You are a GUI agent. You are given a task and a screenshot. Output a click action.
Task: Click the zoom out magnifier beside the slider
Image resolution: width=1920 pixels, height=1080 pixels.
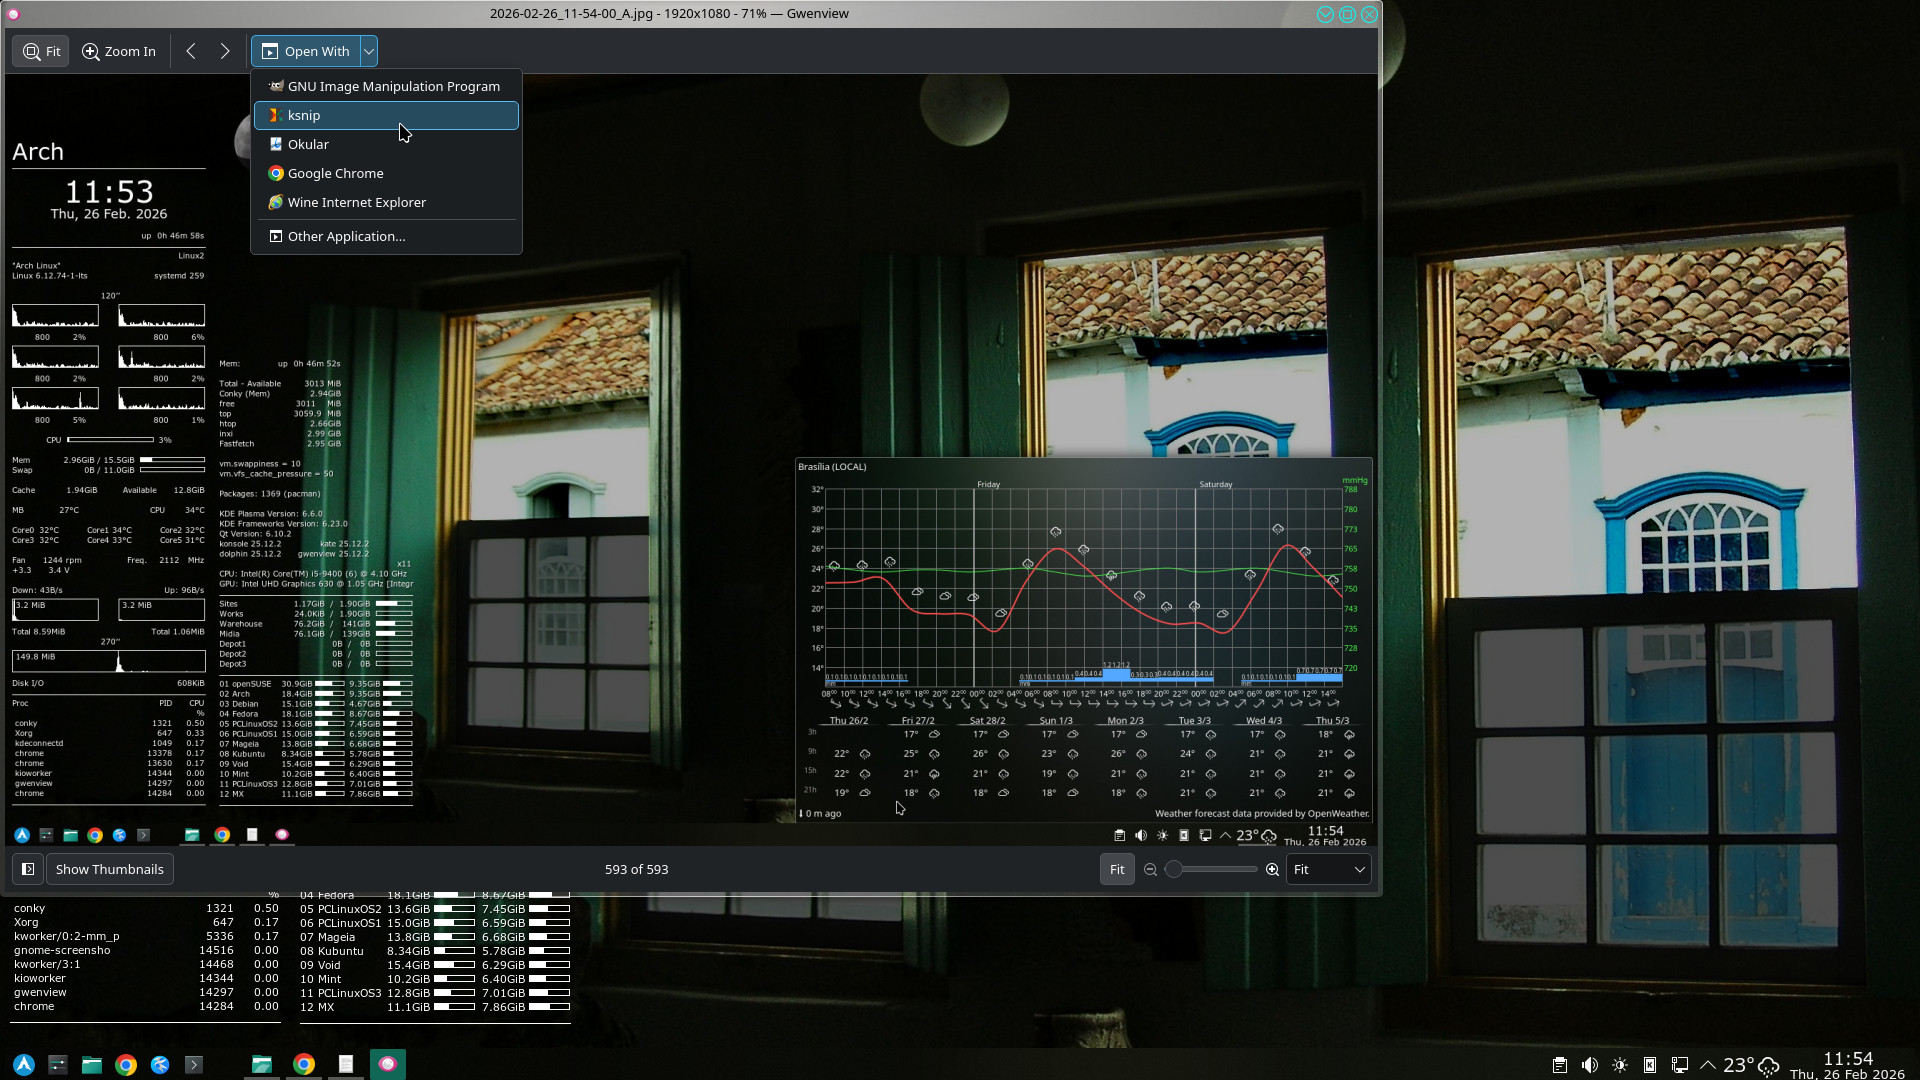pos(1150,870)
